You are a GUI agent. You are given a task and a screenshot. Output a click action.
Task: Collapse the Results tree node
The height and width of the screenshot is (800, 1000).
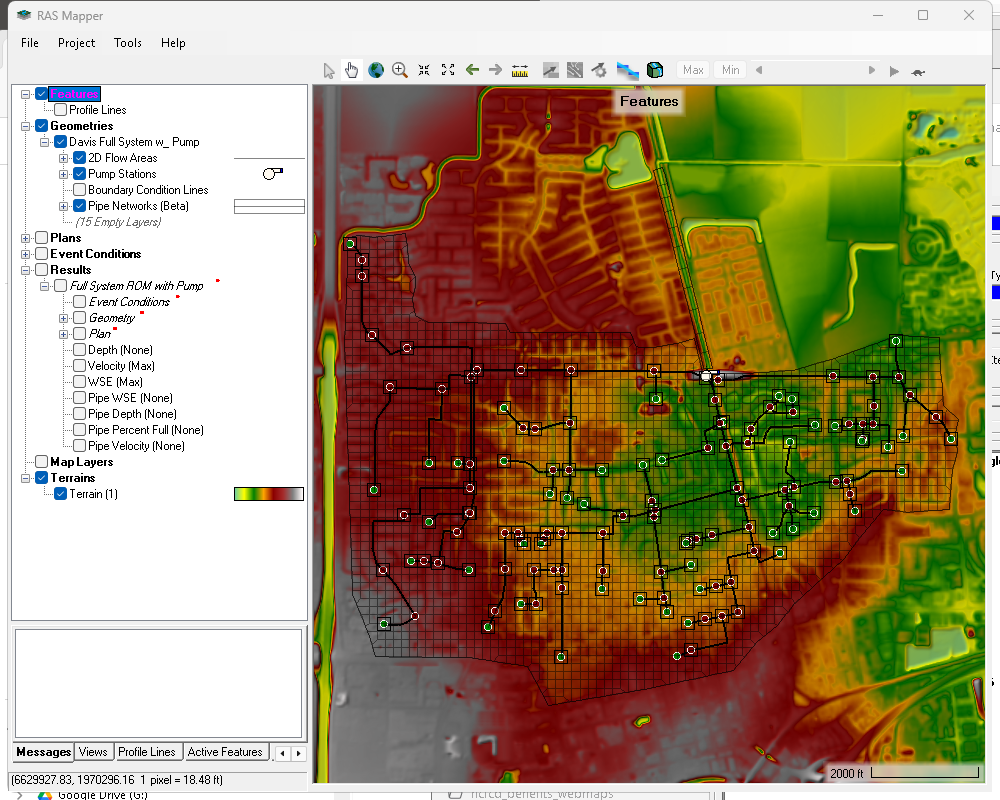point(26,270)
